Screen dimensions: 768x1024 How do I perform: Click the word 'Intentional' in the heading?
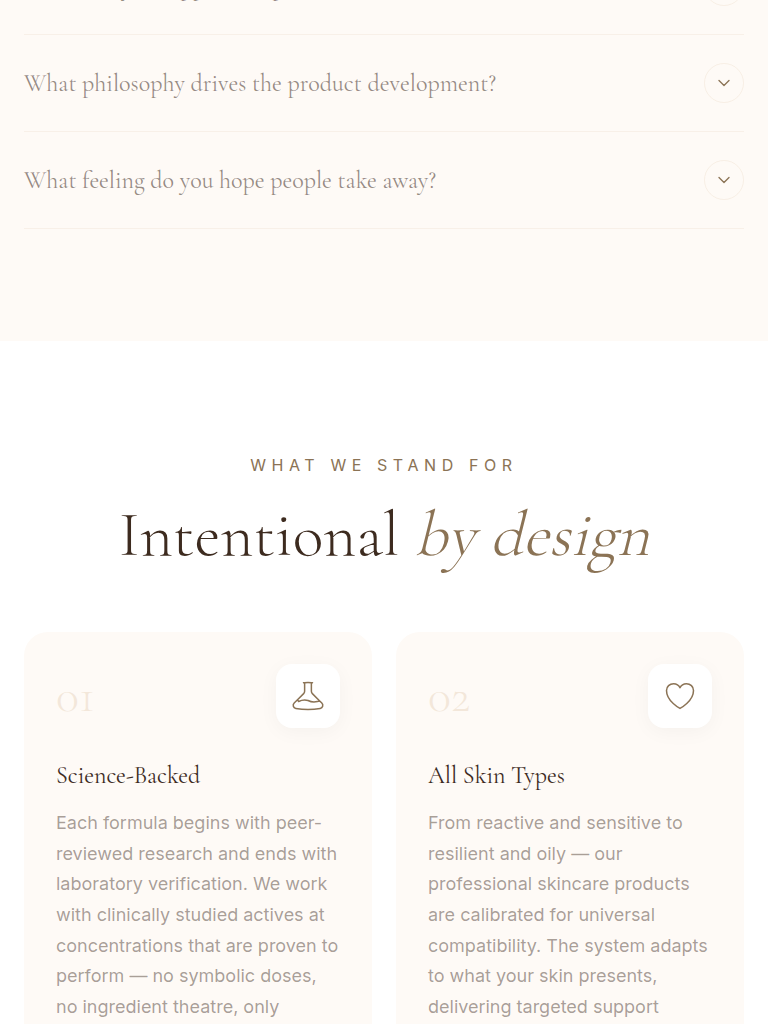(x=259, y=536)
